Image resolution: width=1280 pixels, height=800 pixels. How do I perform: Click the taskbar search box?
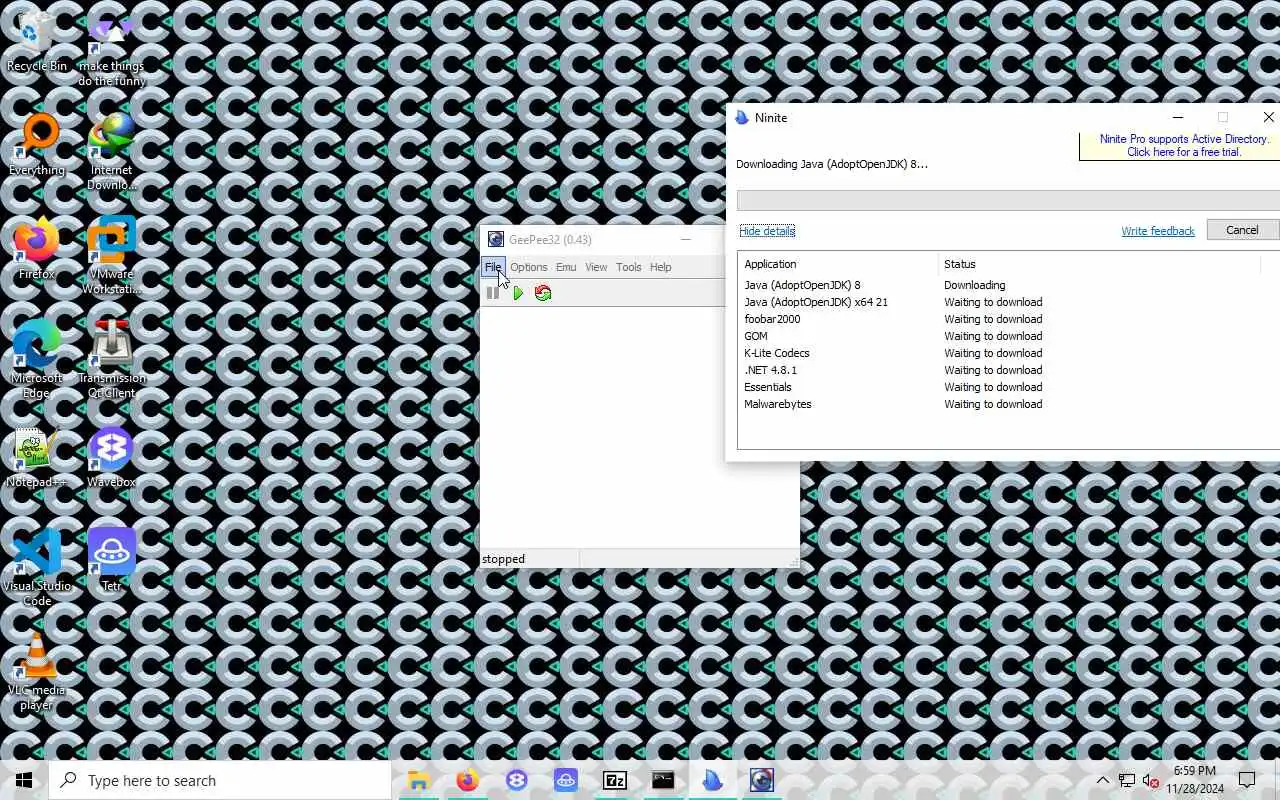point(220,780)
